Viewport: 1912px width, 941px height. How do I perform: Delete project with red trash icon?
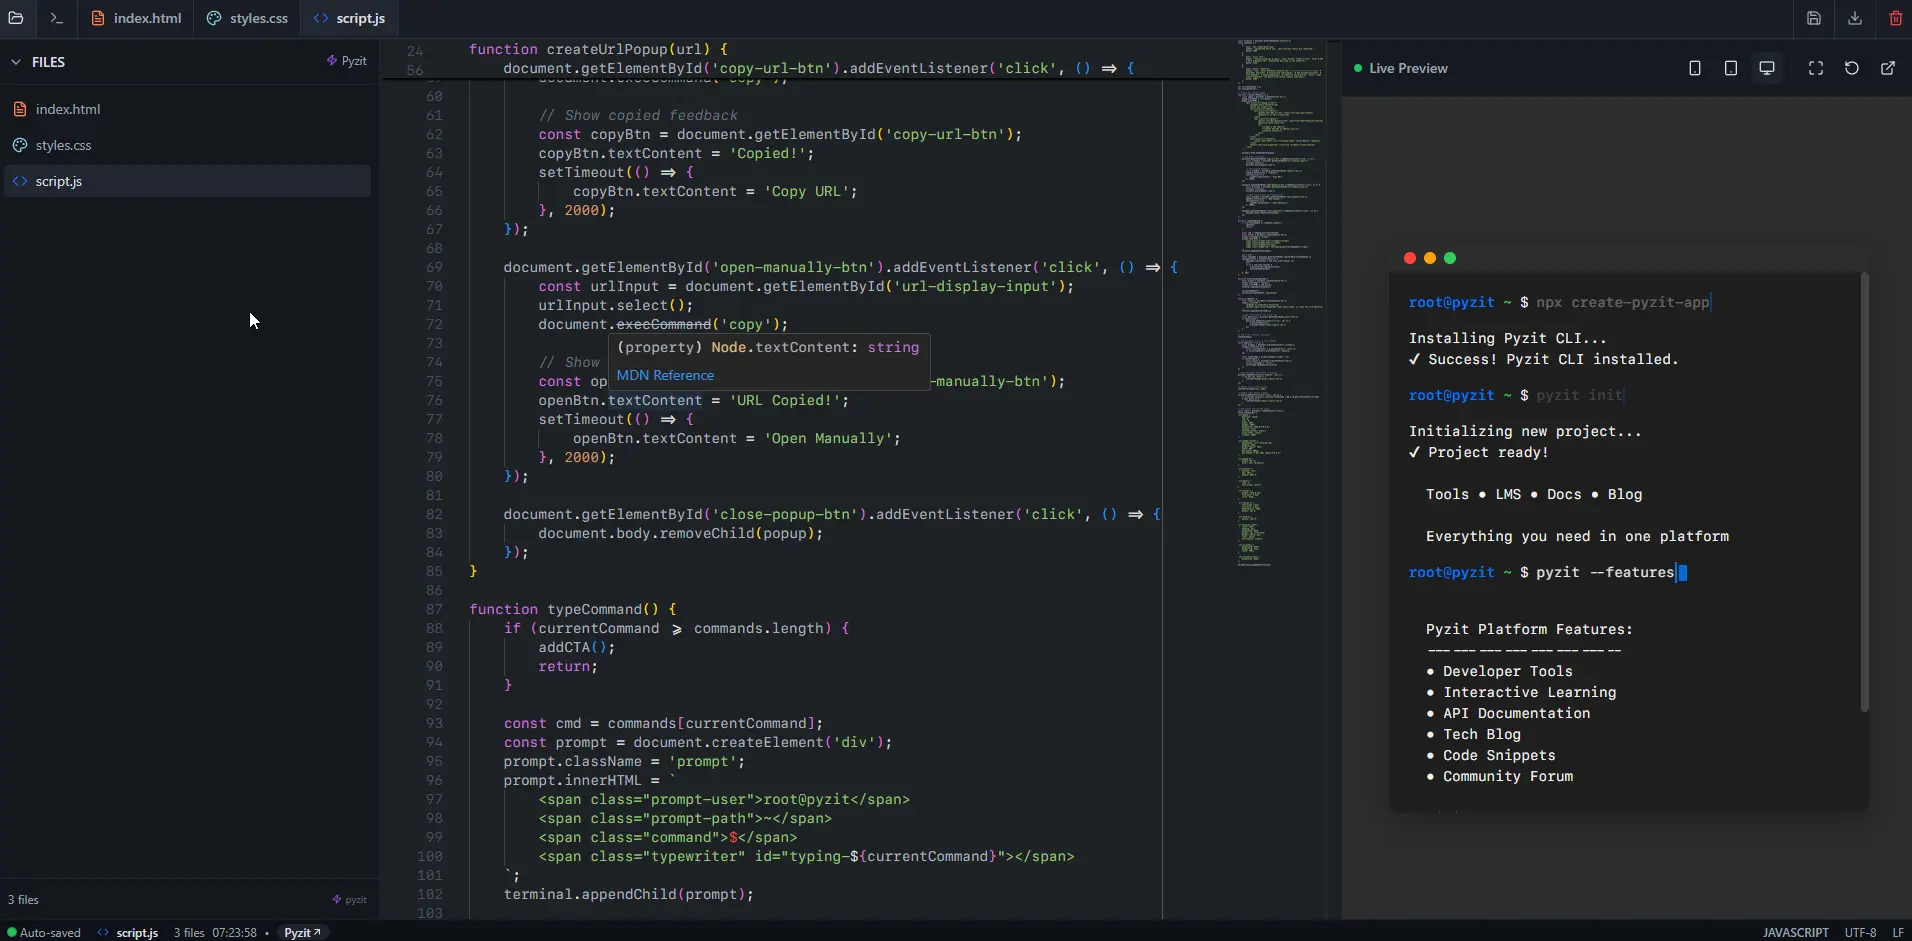click(x=1895, y=18)
